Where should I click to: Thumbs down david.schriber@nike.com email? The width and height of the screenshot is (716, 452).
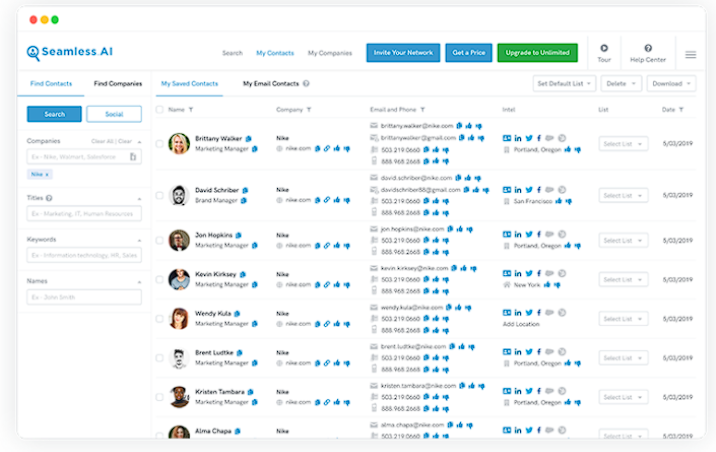click(478, 178)
